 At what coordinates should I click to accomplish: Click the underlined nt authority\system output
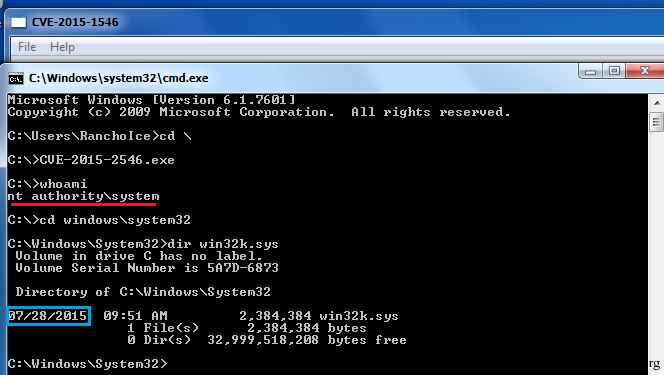click(83, 196)
